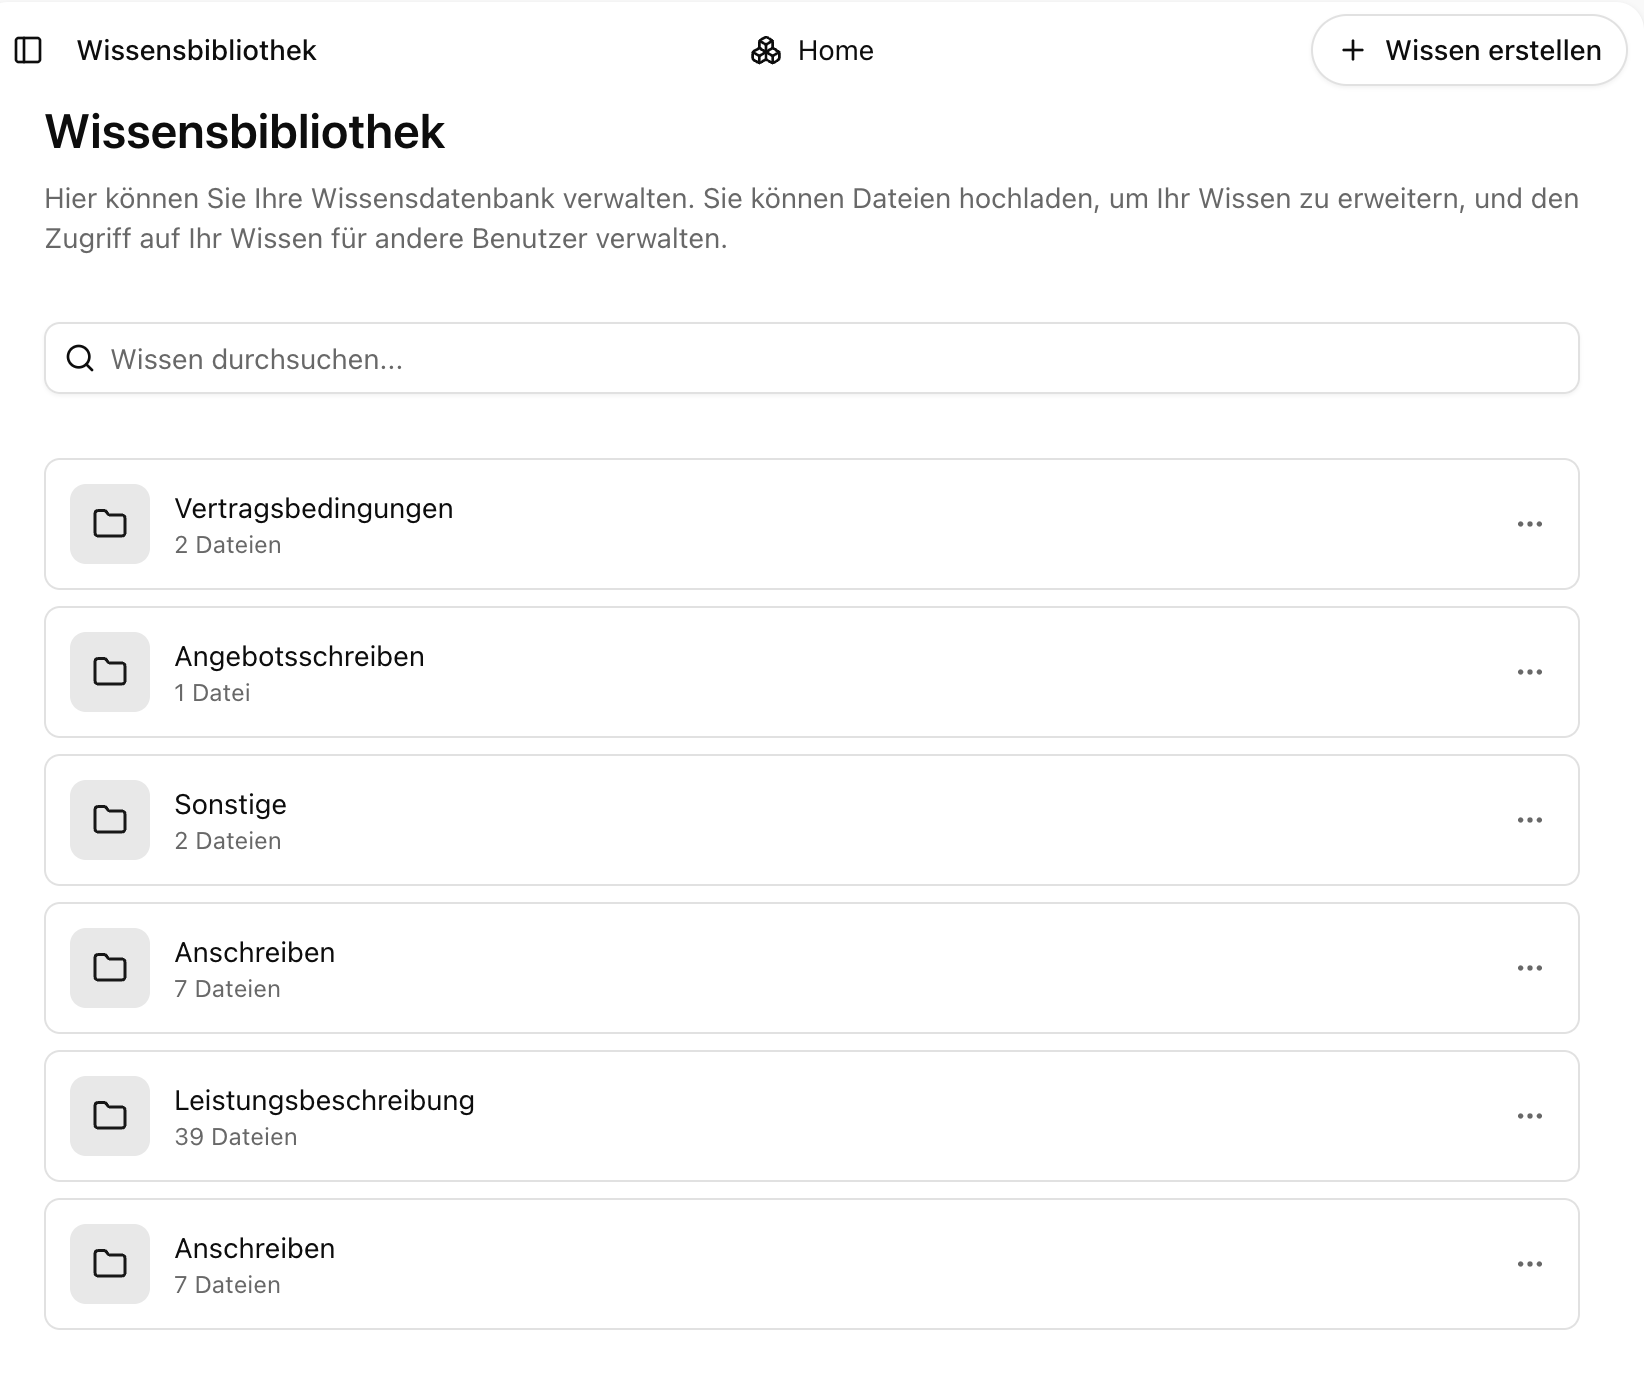1644x1378 pixels.
Task: Open the Sonstige folder icon
Action: 109,819
